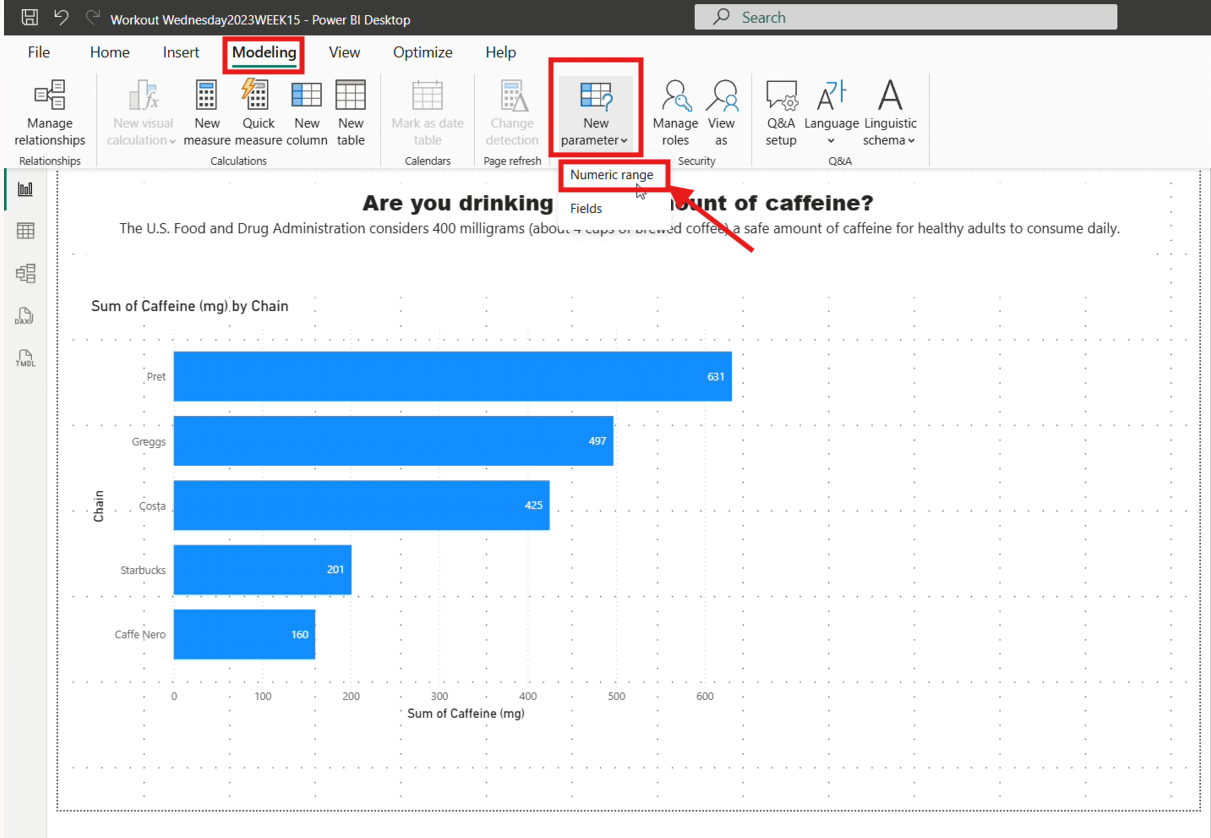The width and height of the screenshot is (1211, 838).
Task: Open Model view in left sidebar
Action: (x=25, y=273)
